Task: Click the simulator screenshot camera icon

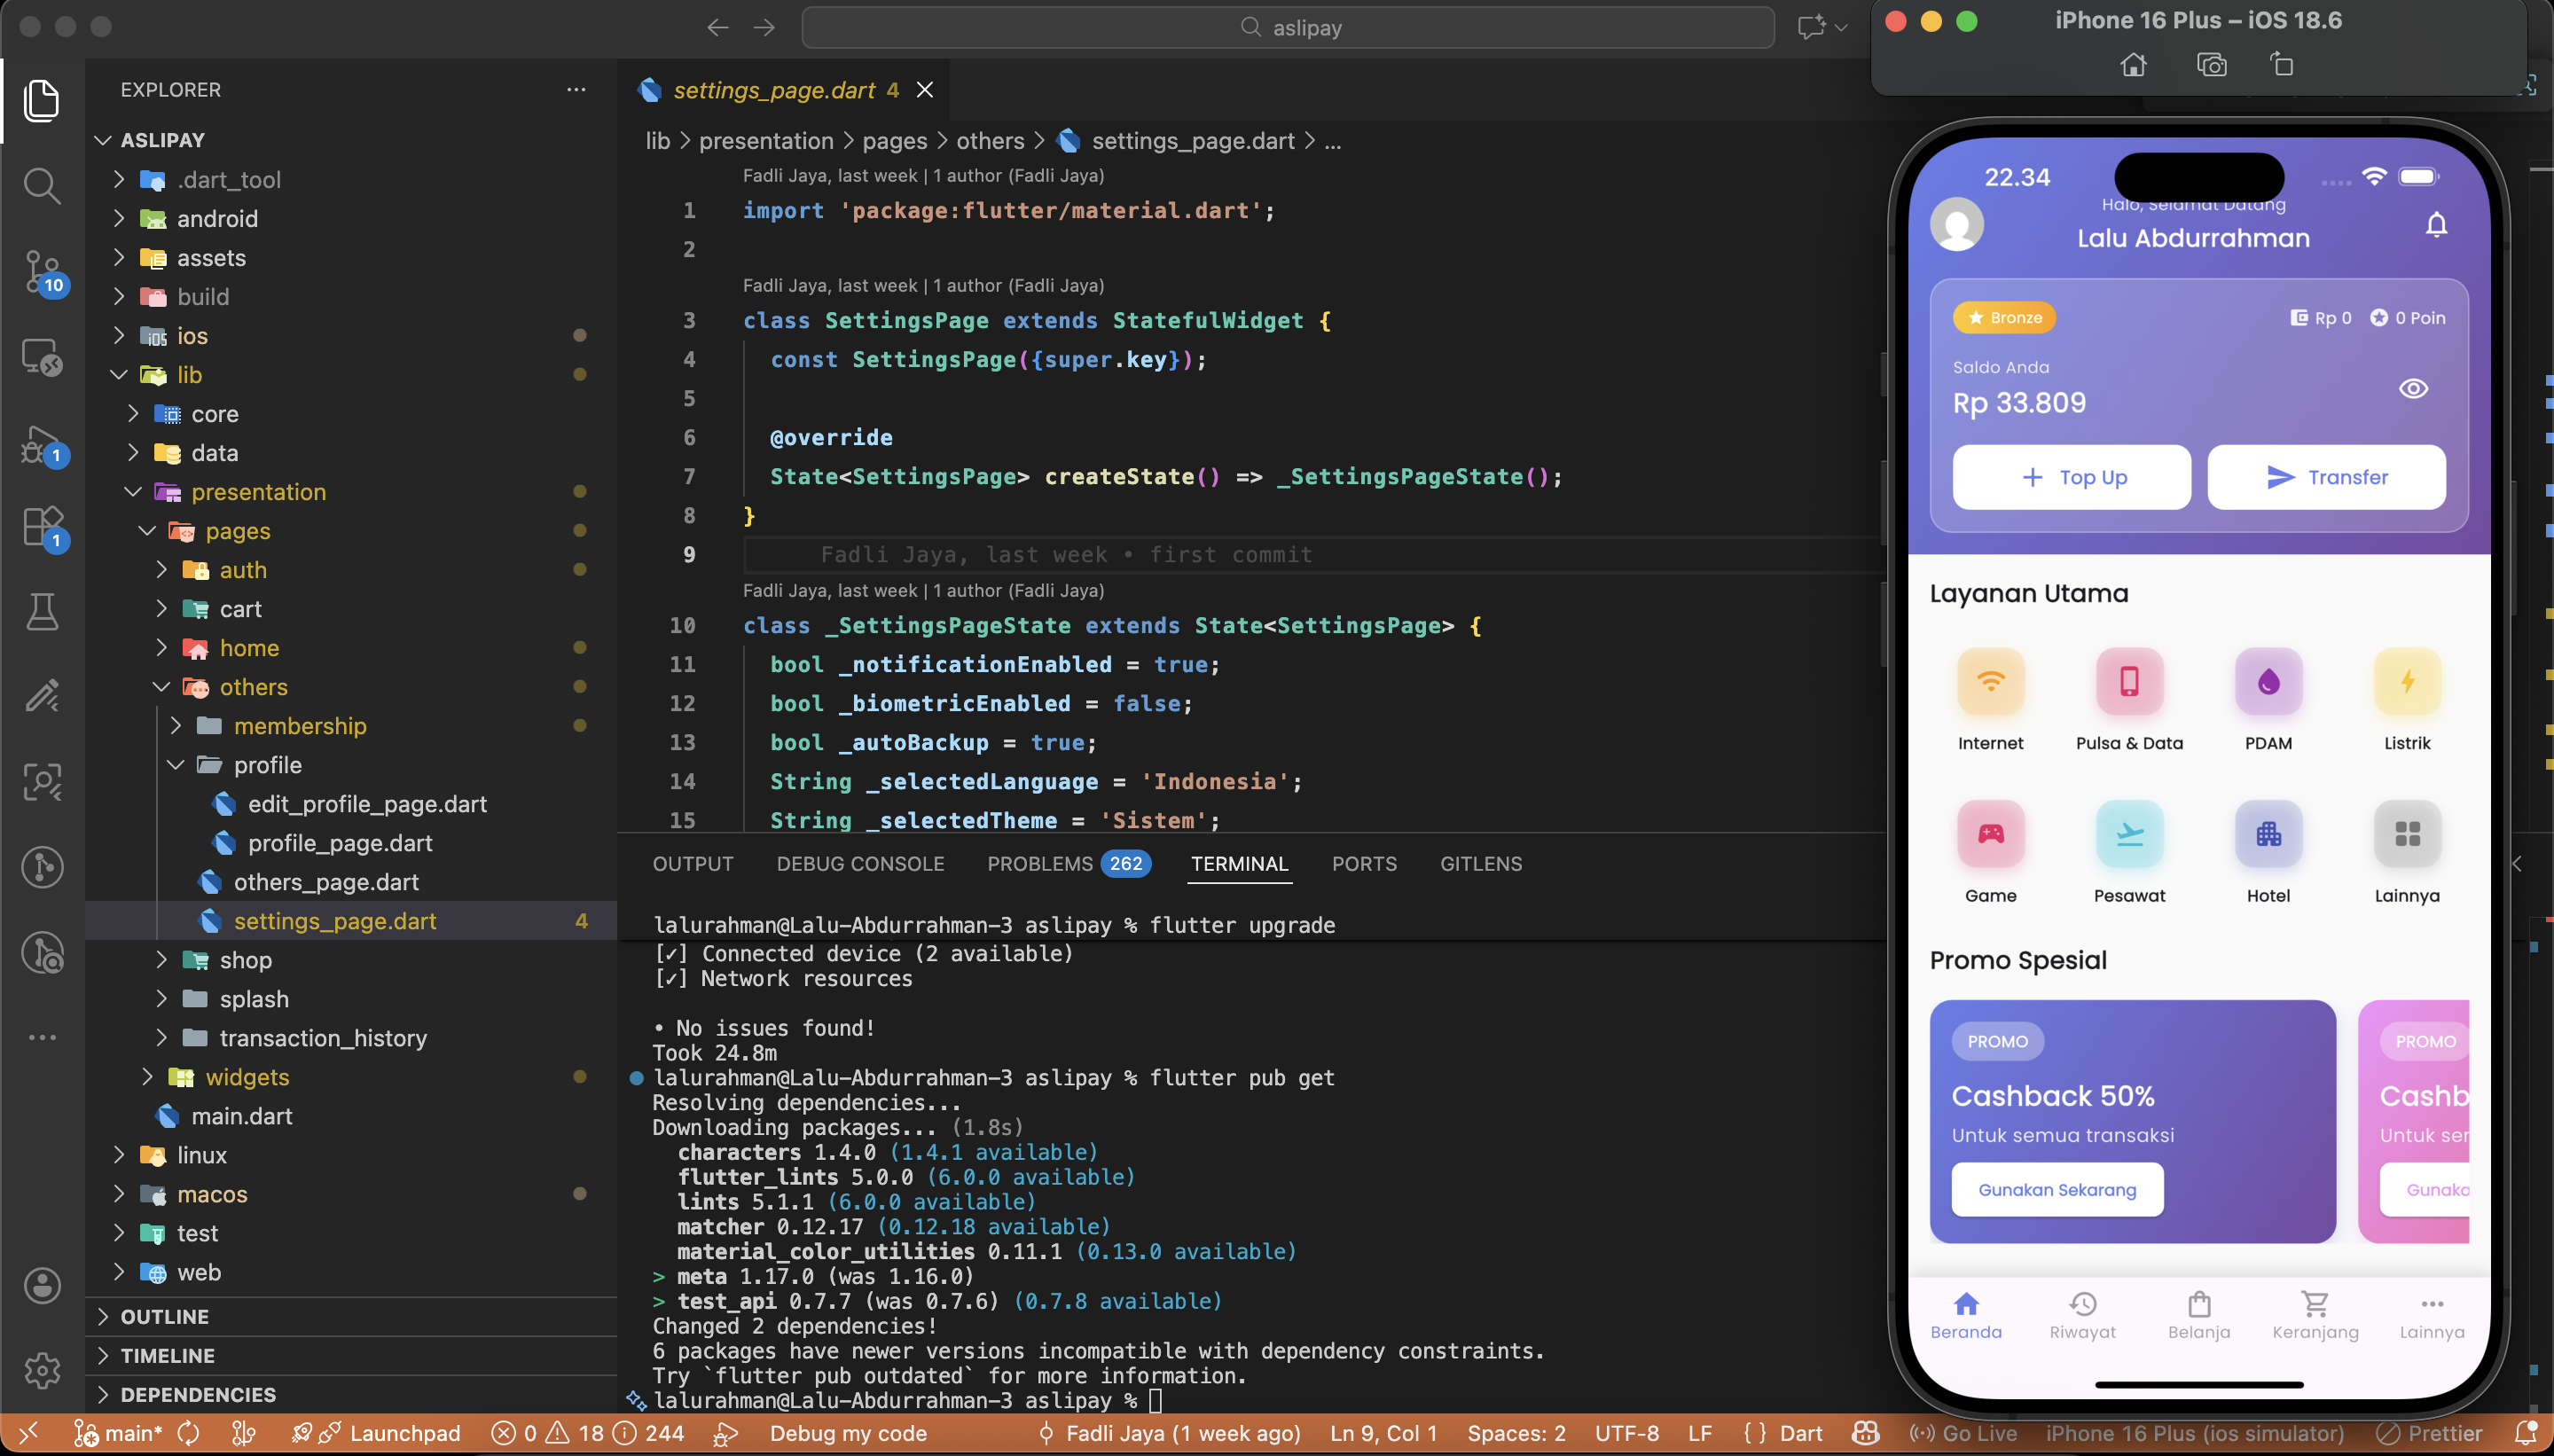Action: pos(2210,65)
